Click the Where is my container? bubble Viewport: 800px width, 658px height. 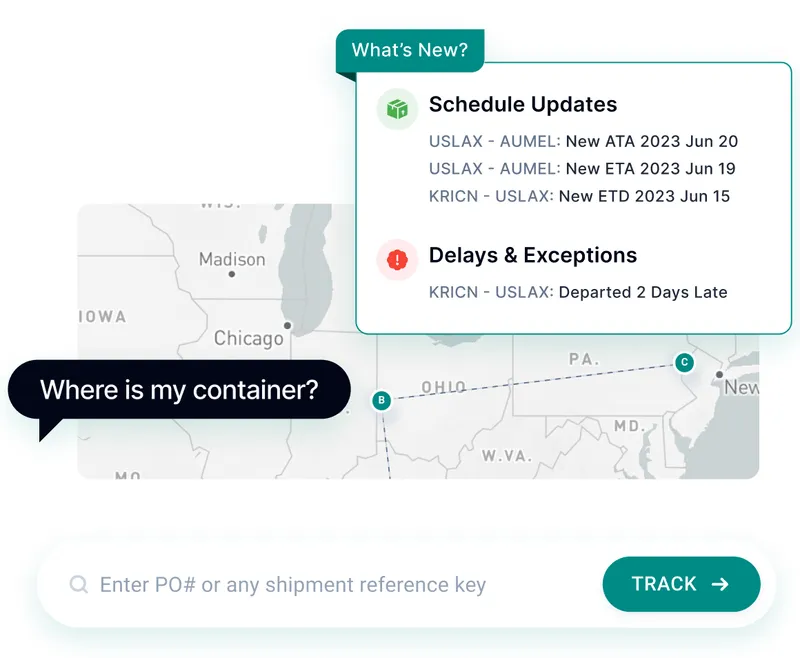(x=179, y=390)
